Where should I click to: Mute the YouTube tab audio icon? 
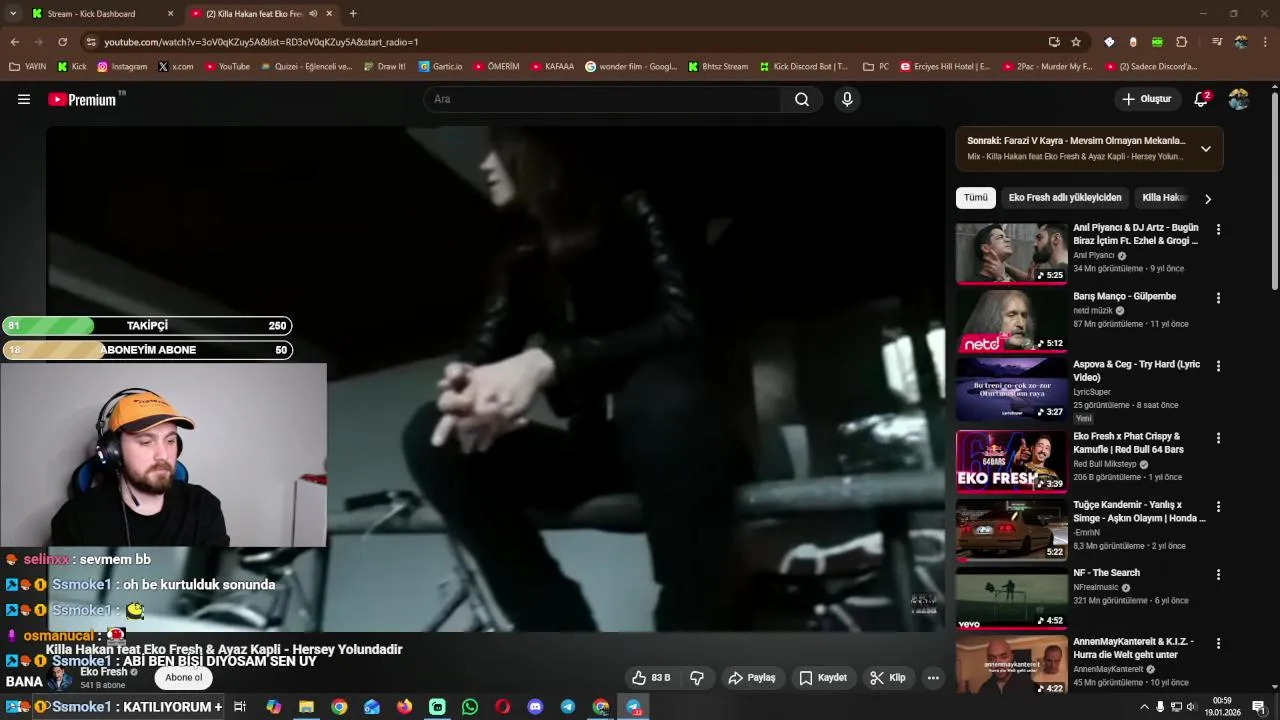pyautogui.click(x=314, y=13)
